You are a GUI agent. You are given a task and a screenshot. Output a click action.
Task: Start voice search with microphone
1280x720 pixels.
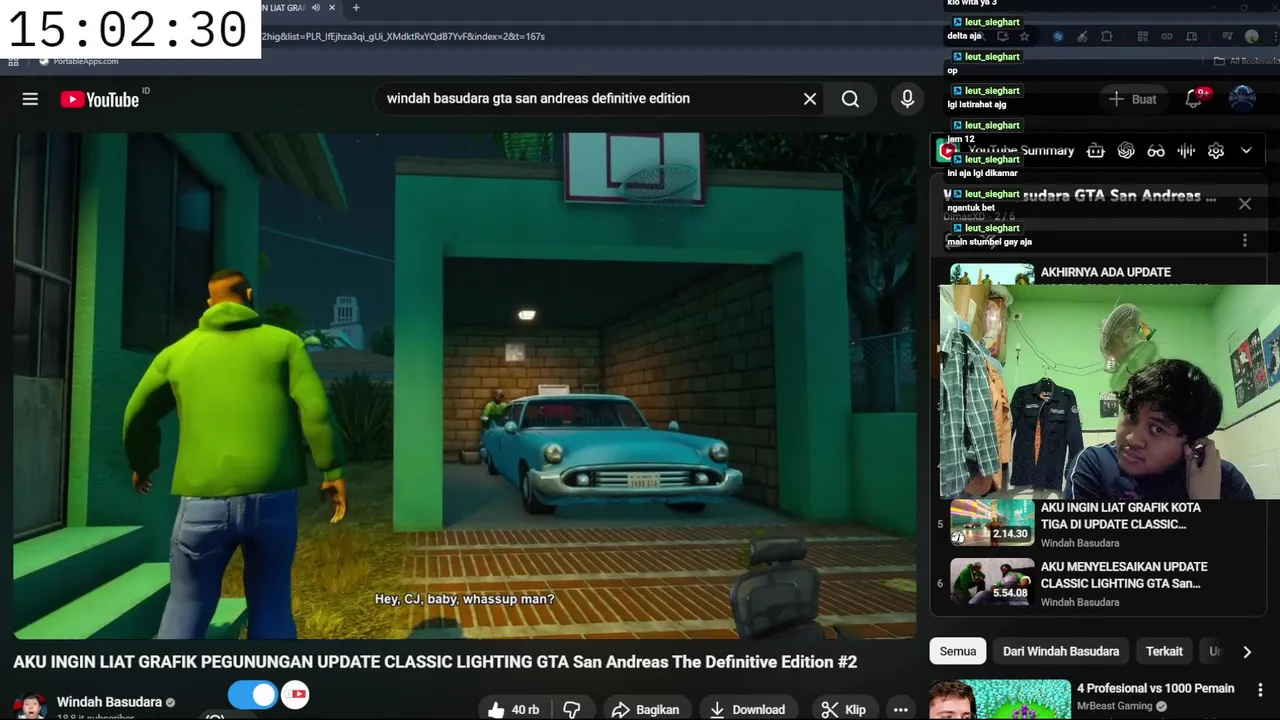(907, 99)
